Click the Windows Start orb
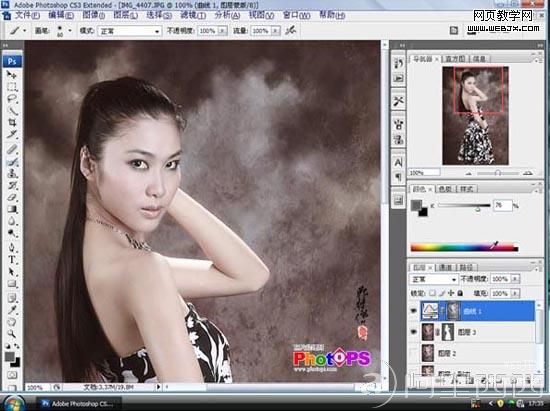The width and height of the screenshot is (550, 411). pos(13,404)
